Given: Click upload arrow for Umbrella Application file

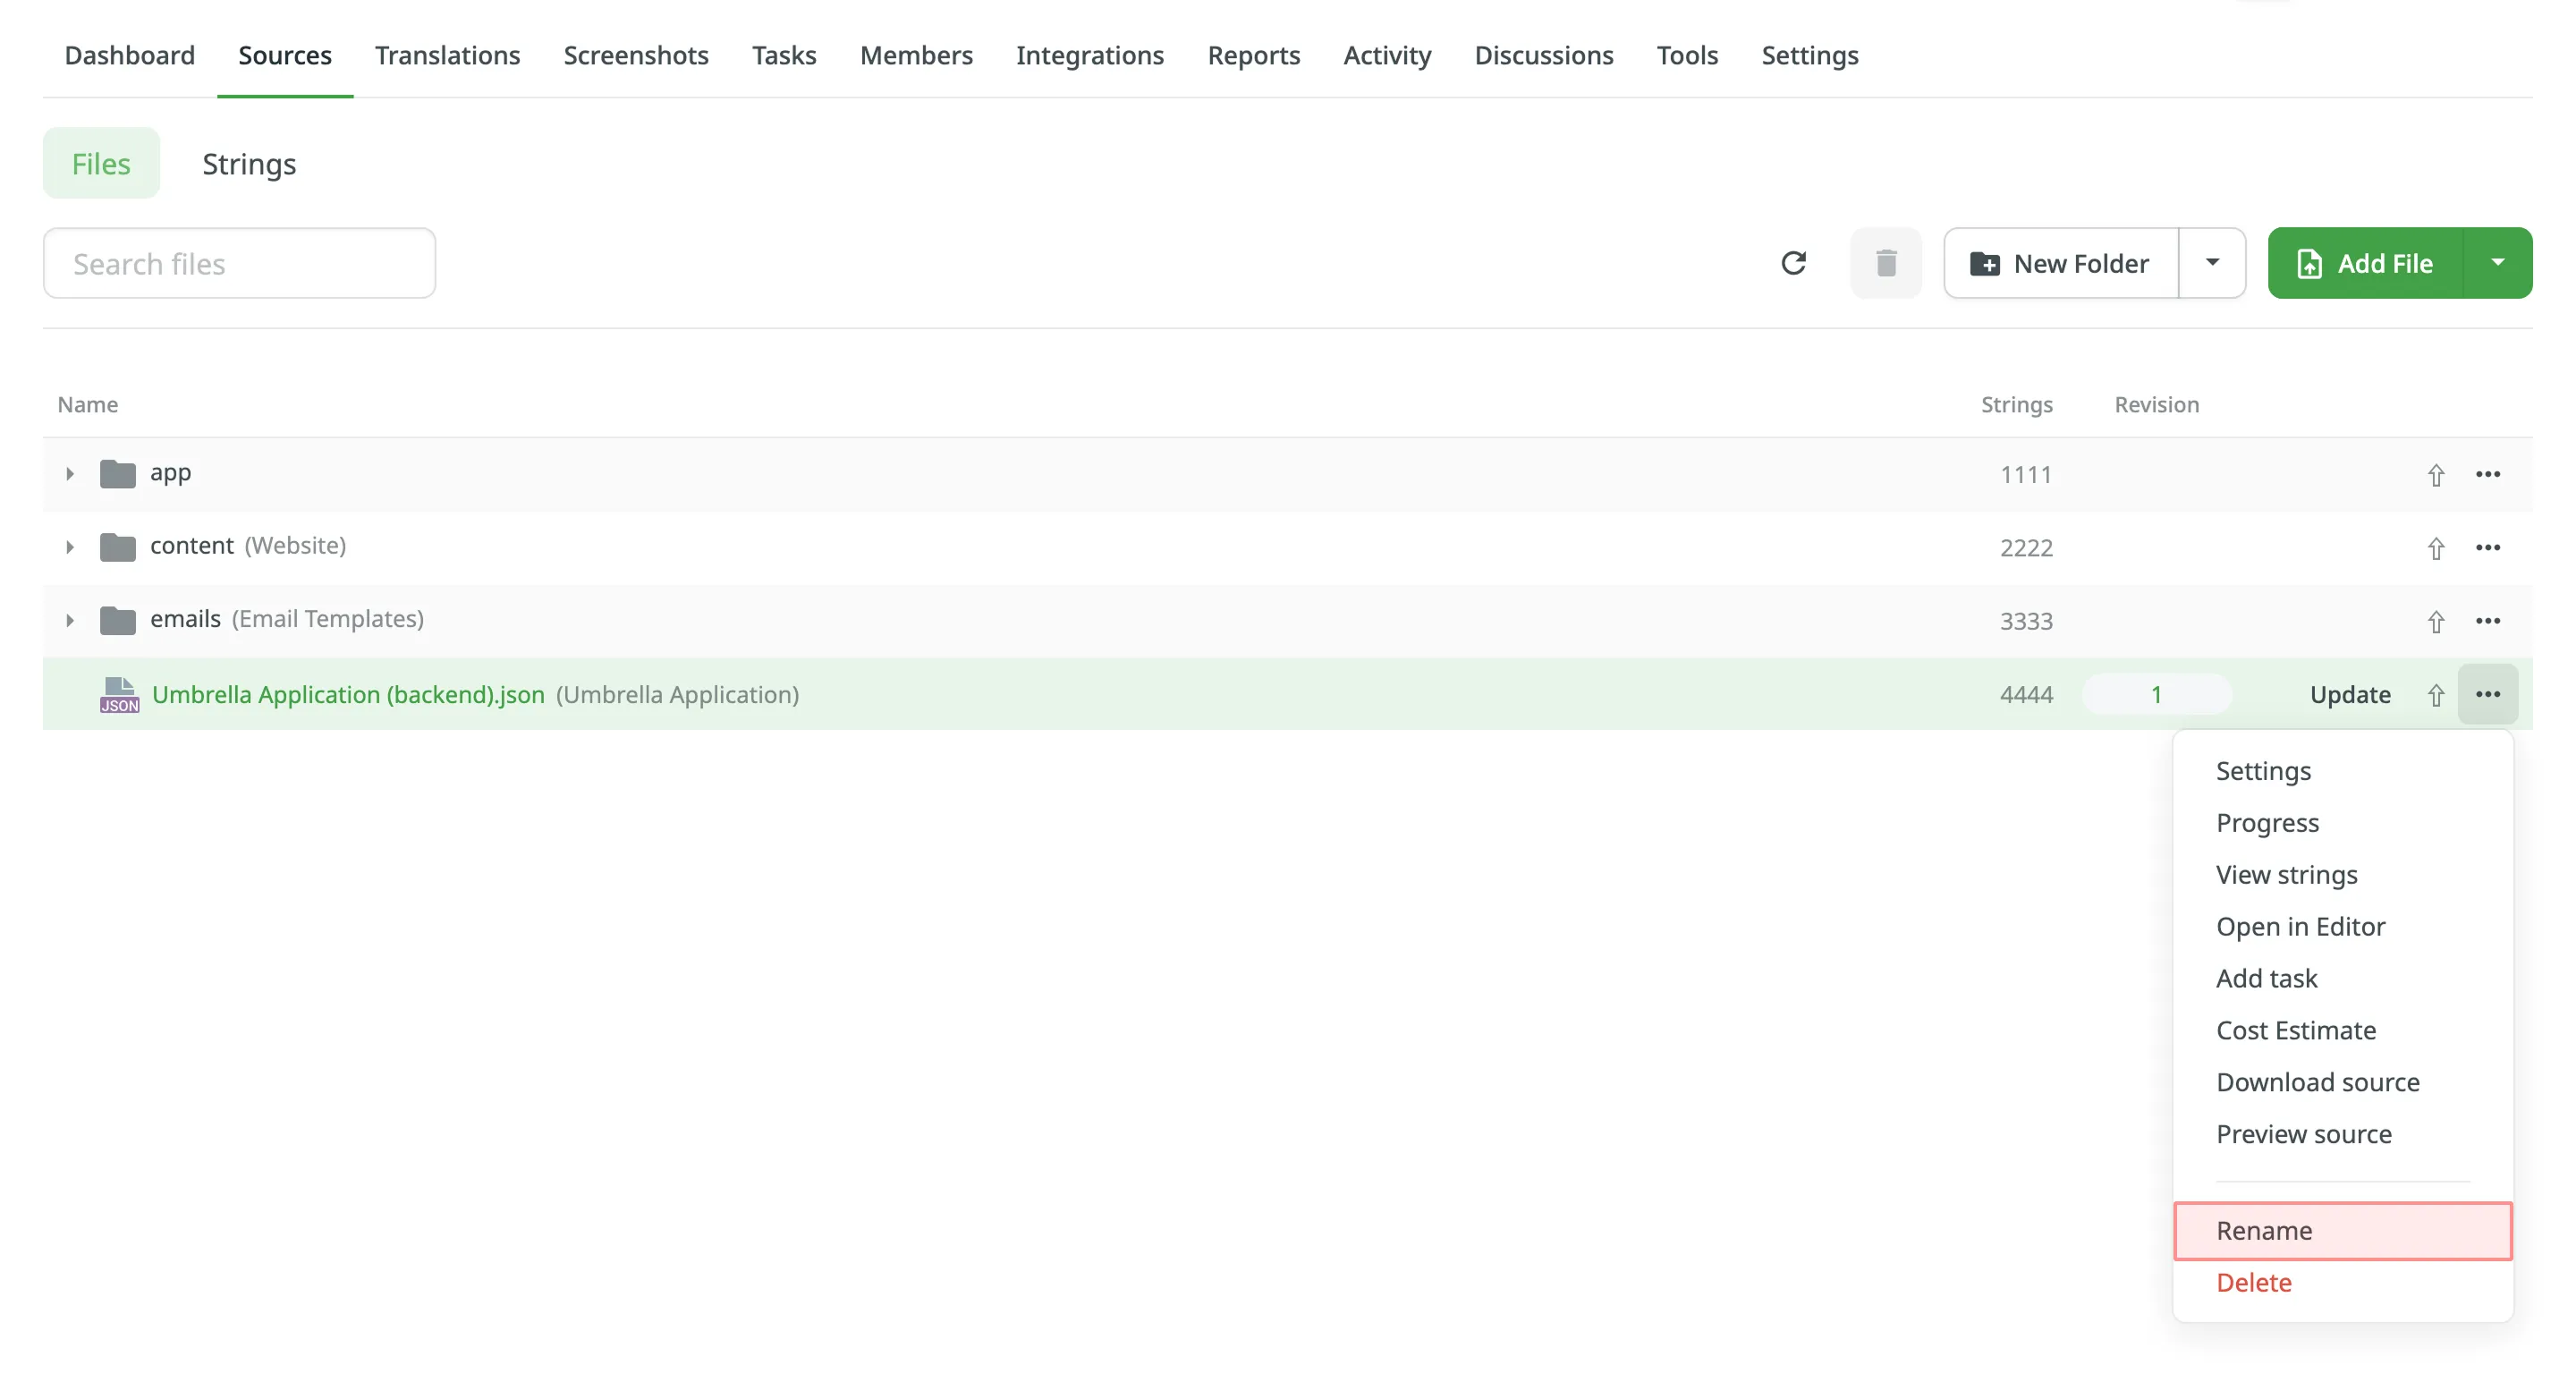Looking at the screenshot, I should (x=2436, y=695).
